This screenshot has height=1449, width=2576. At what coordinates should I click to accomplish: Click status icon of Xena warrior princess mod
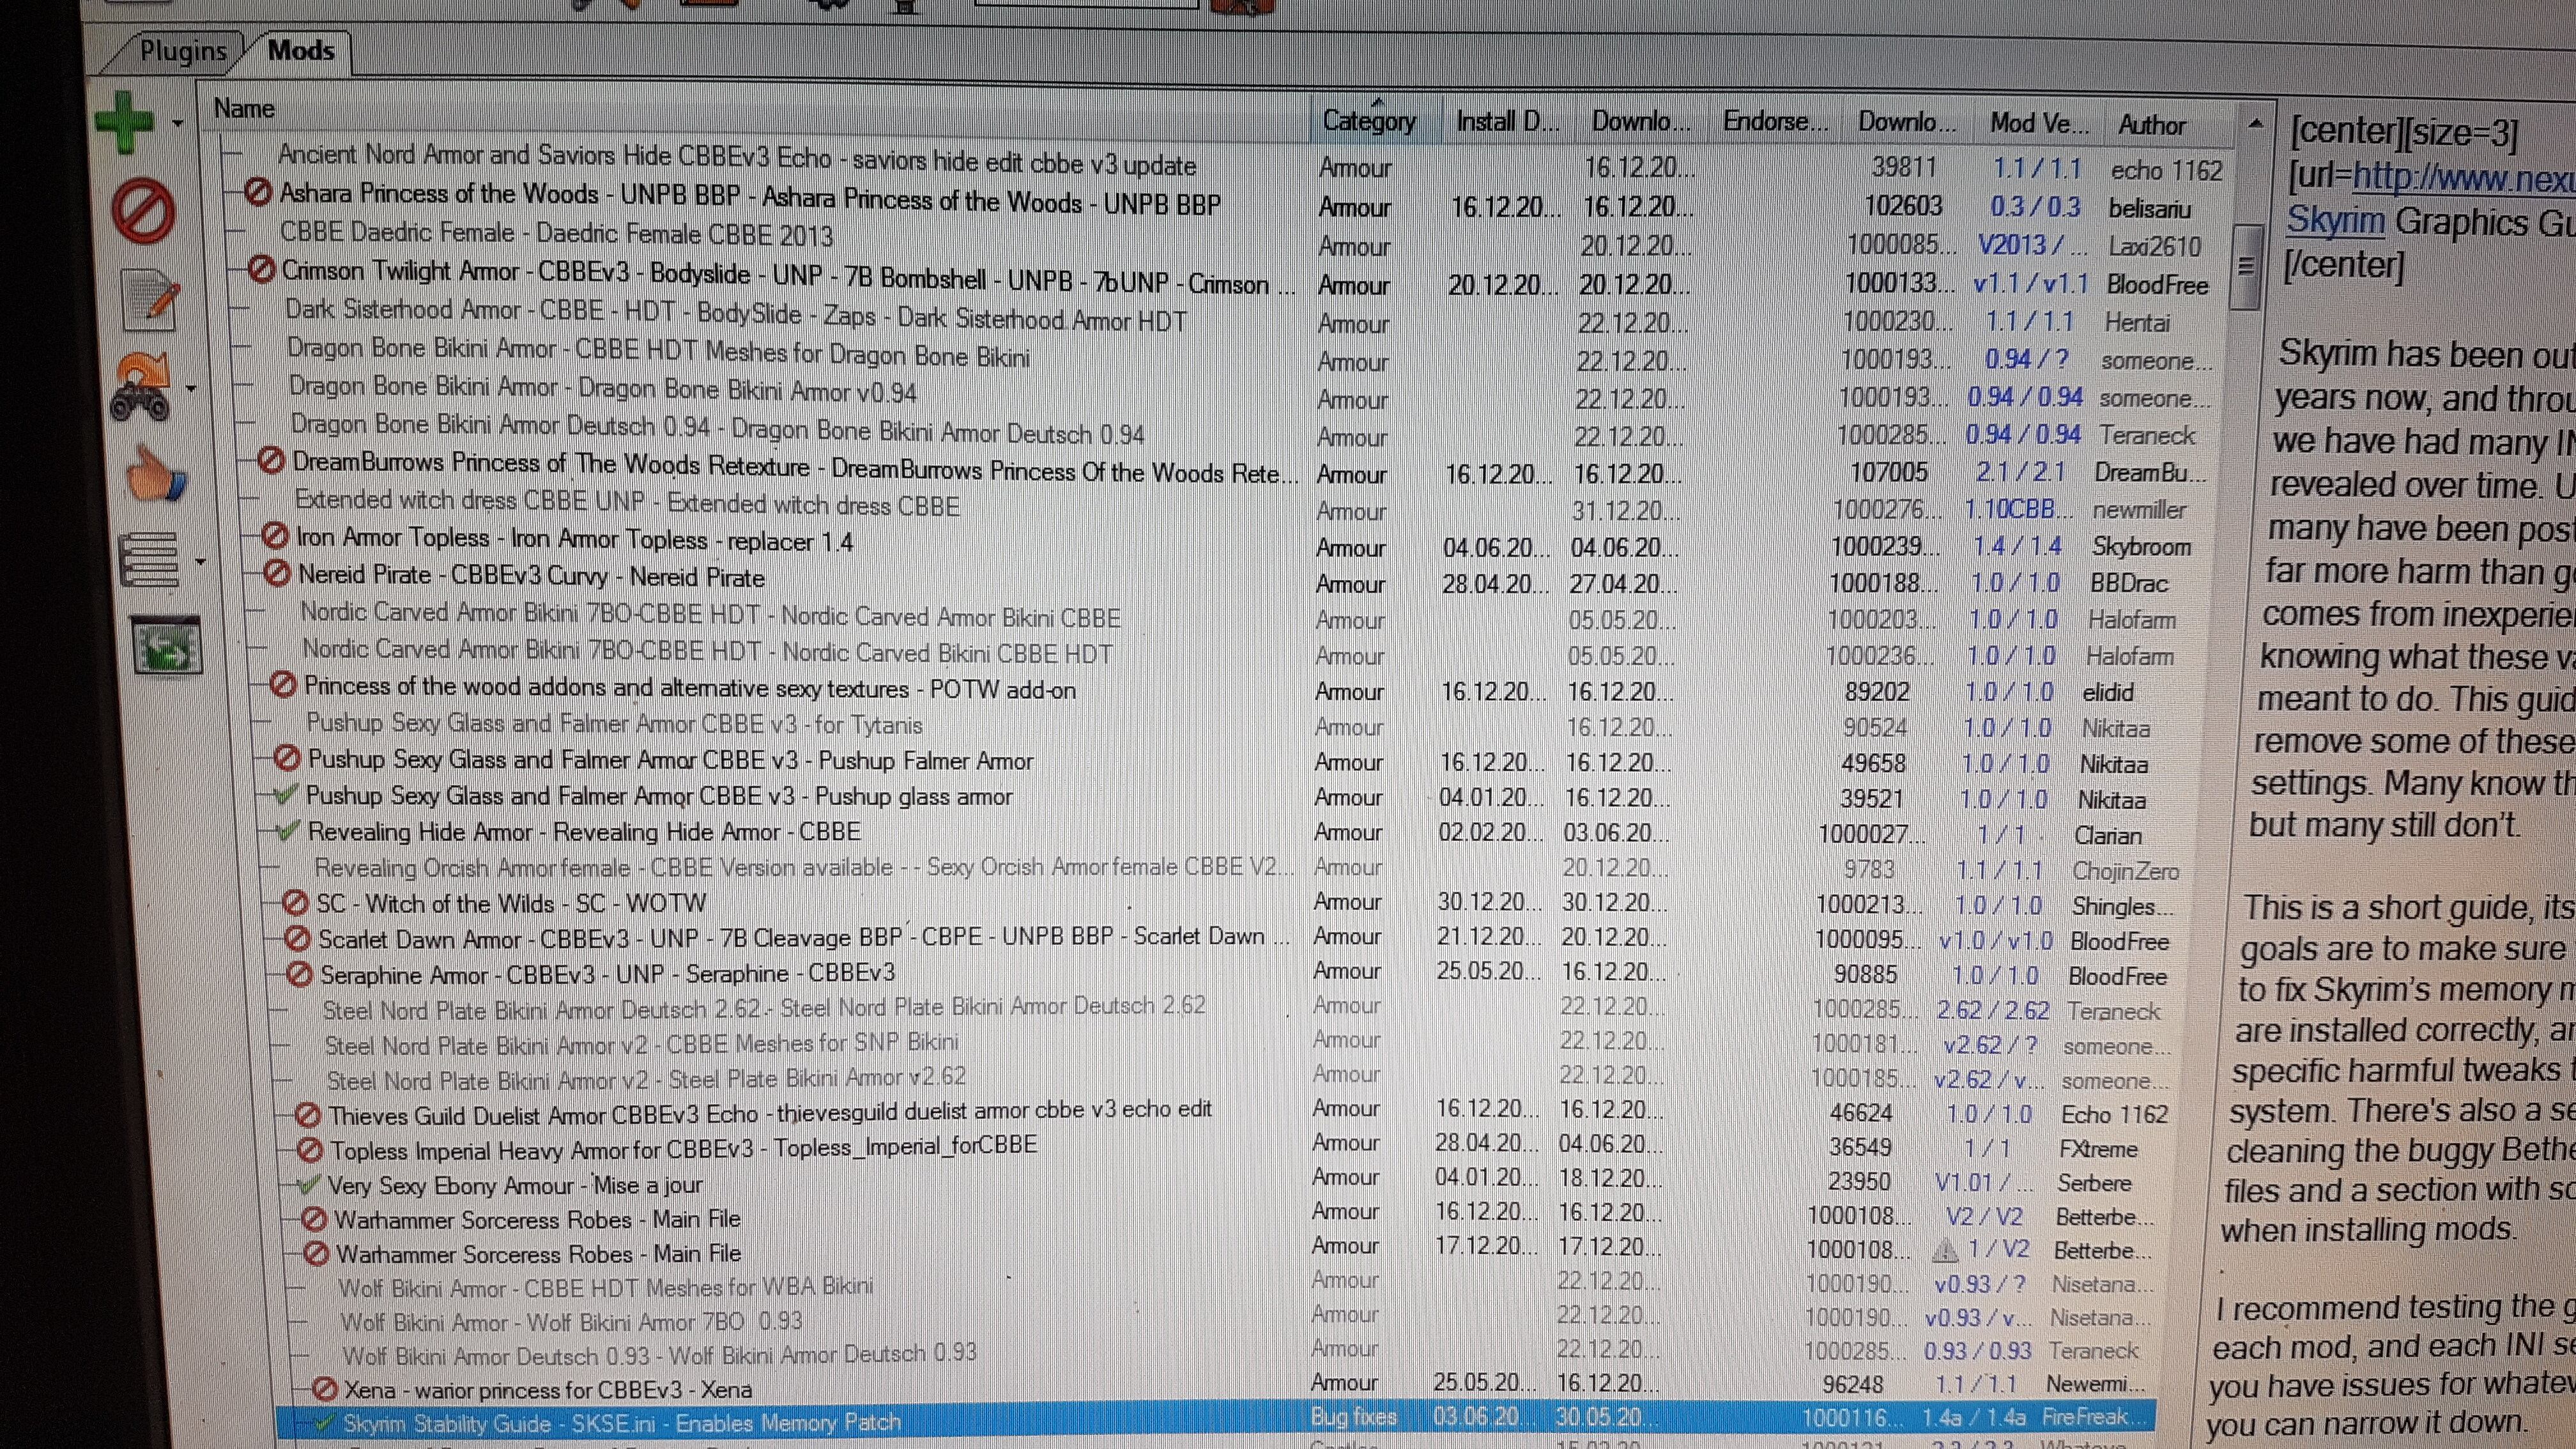(x=324, y=1389)
